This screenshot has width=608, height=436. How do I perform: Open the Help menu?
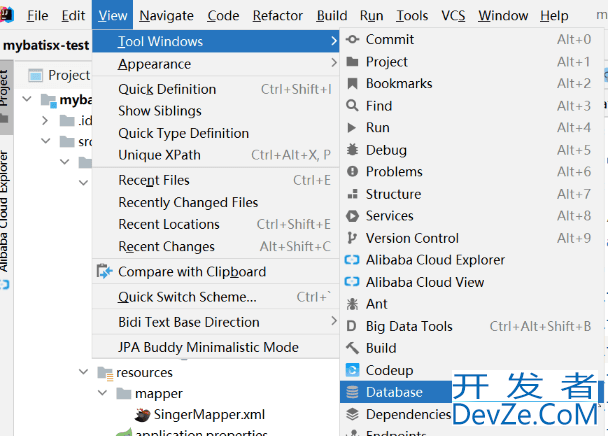click(554, 16)
